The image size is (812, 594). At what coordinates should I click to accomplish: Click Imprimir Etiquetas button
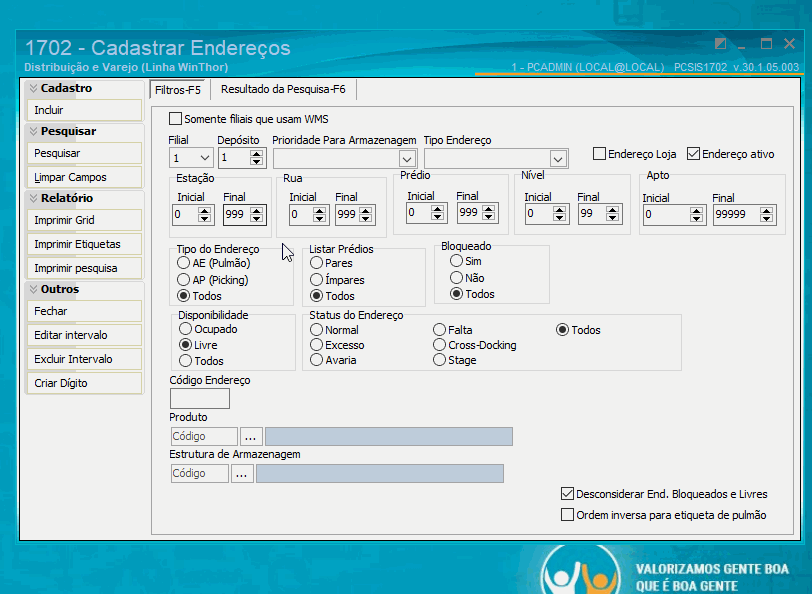tap(84, 244)
